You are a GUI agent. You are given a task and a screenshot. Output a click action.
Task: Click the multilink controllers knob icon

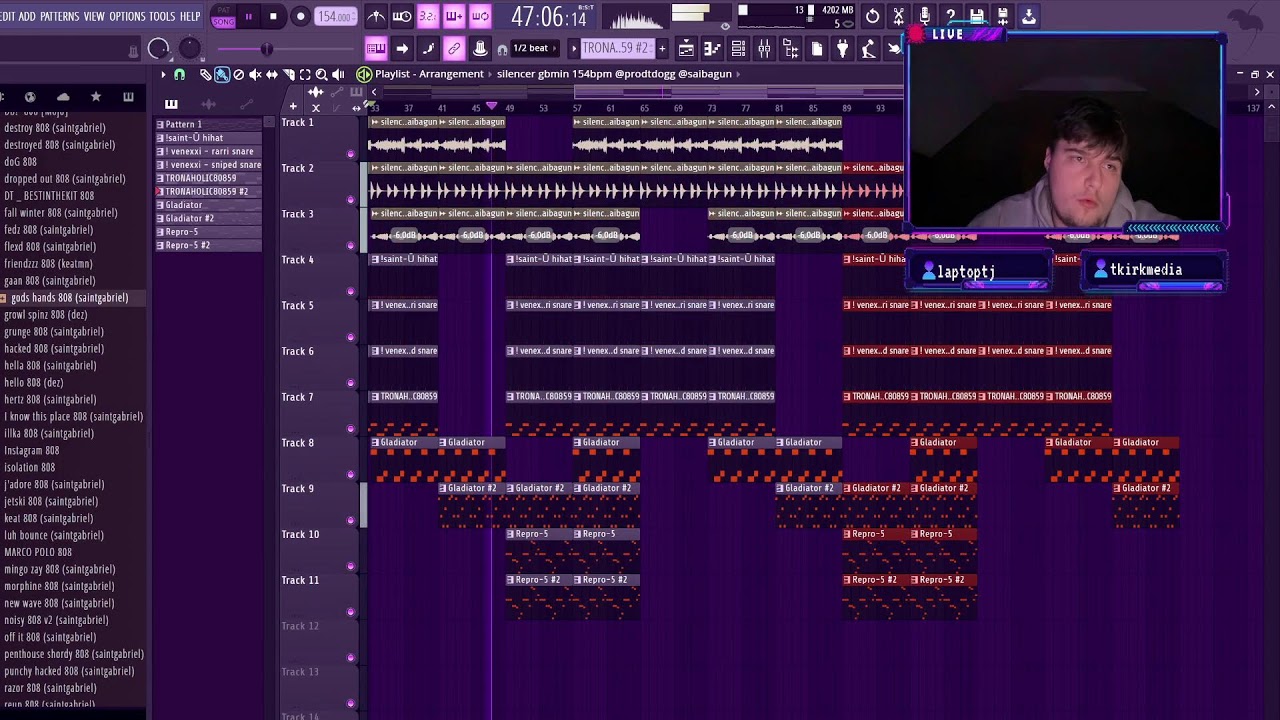(480, 48)
